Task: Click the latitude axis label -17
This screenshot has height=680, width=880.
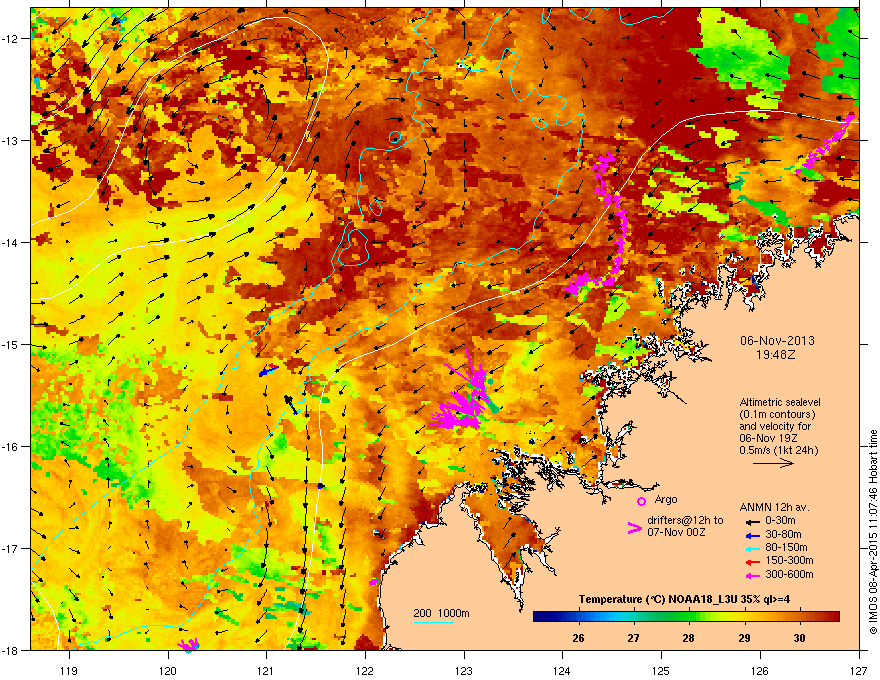Action: click(x=11, y=549)
